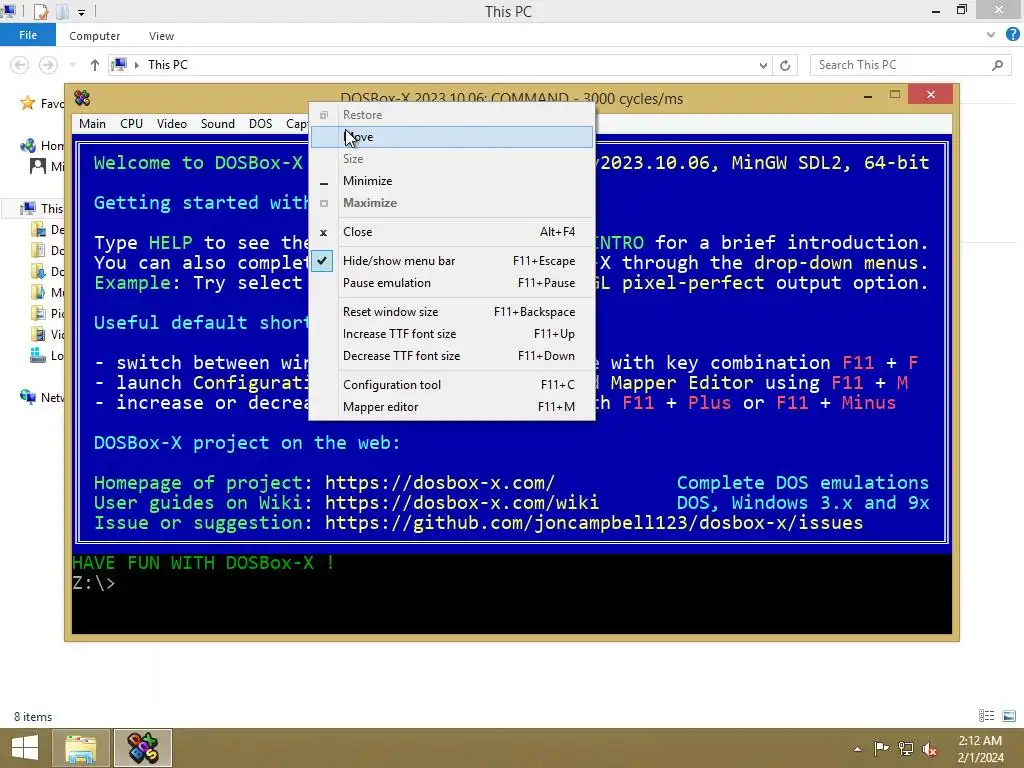Click the This PC address bar icon
Screen dimensions: 1024x768
coord(120,65)
